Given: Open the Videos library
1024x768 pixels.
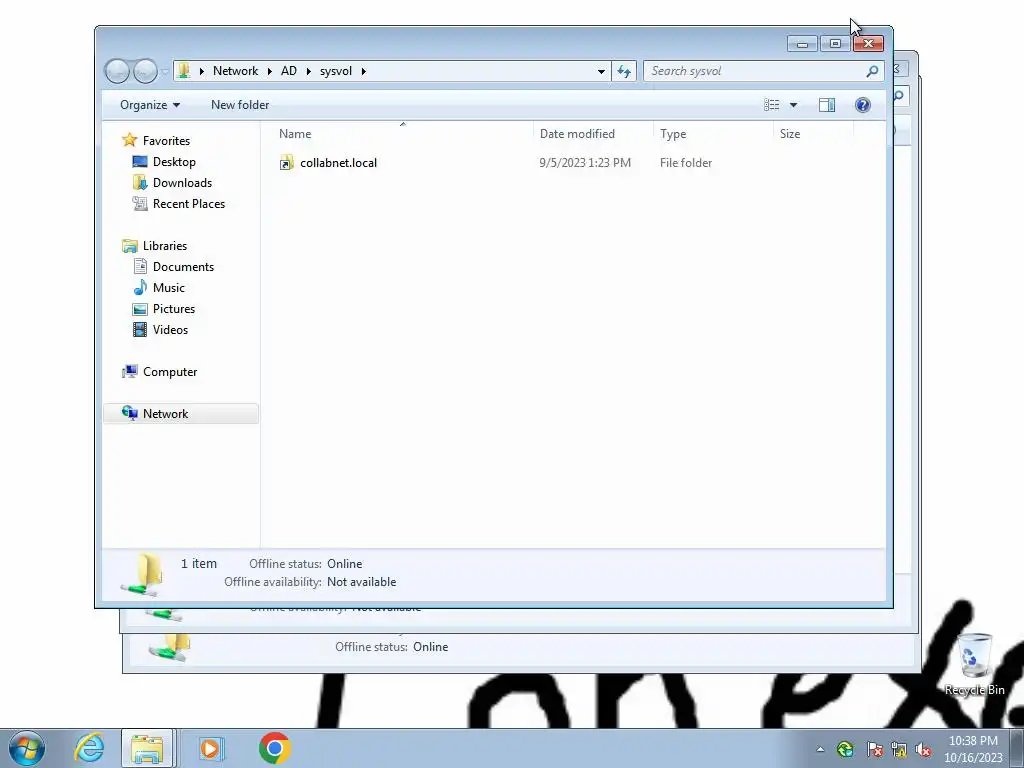Looking at the screenshot, I should (170, 329).
